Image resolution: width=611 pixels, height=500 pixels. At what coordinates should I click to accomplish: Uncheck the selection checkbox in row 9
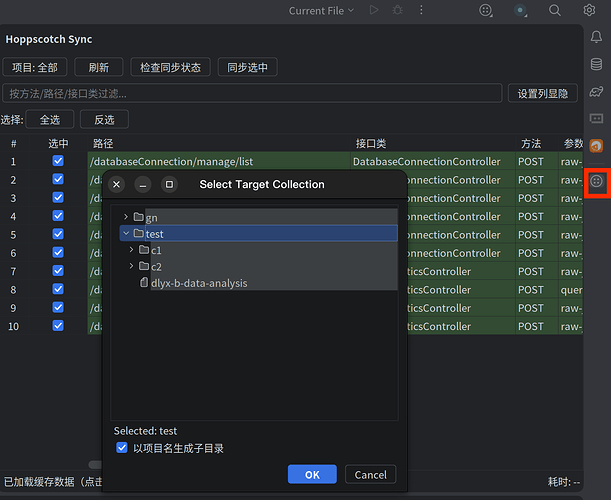pos(58,307)
